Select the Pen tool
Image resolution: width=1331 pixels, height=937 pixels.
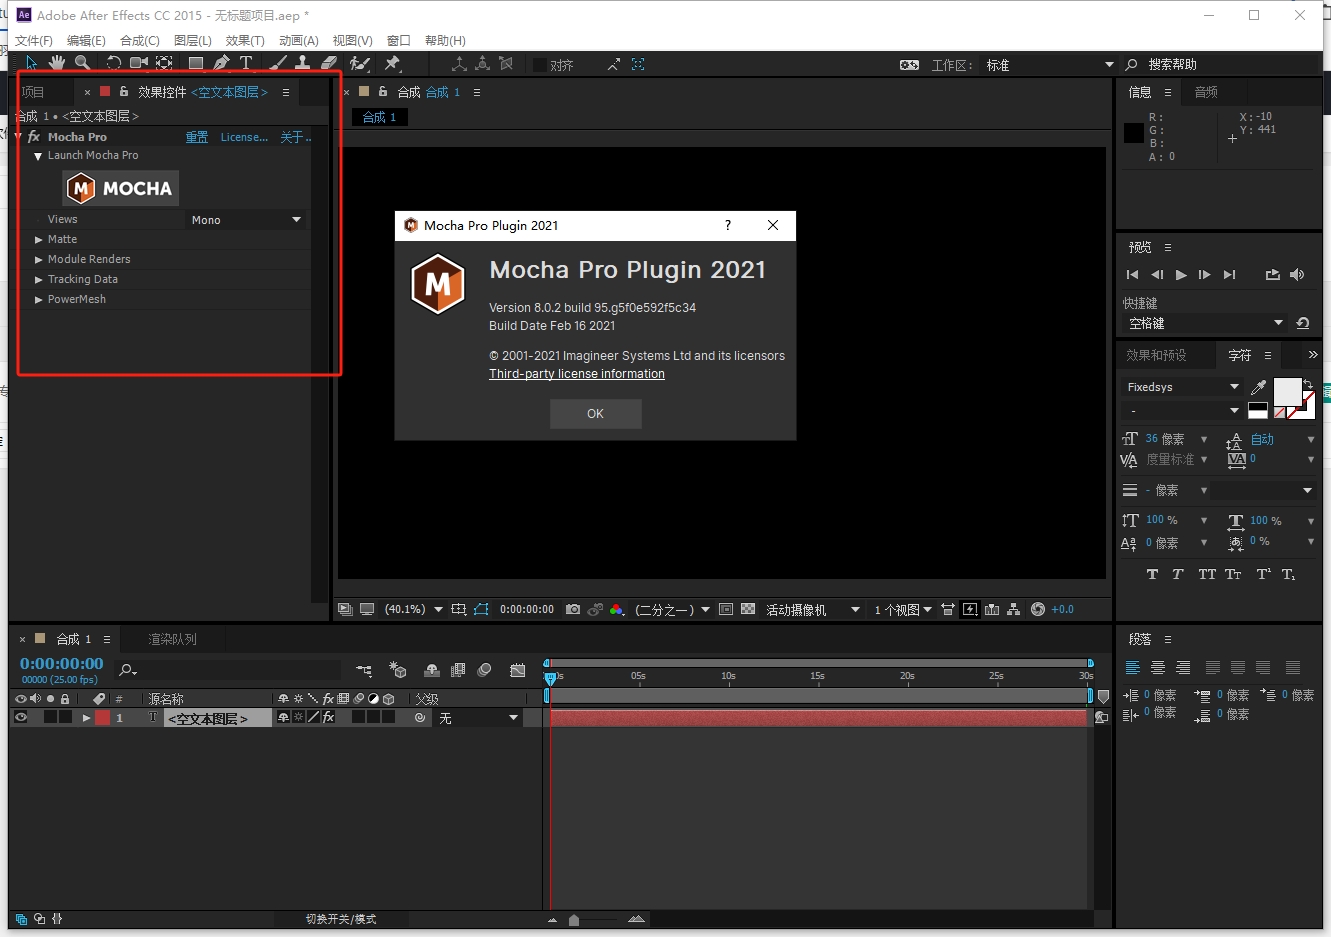tap(220, 62)
